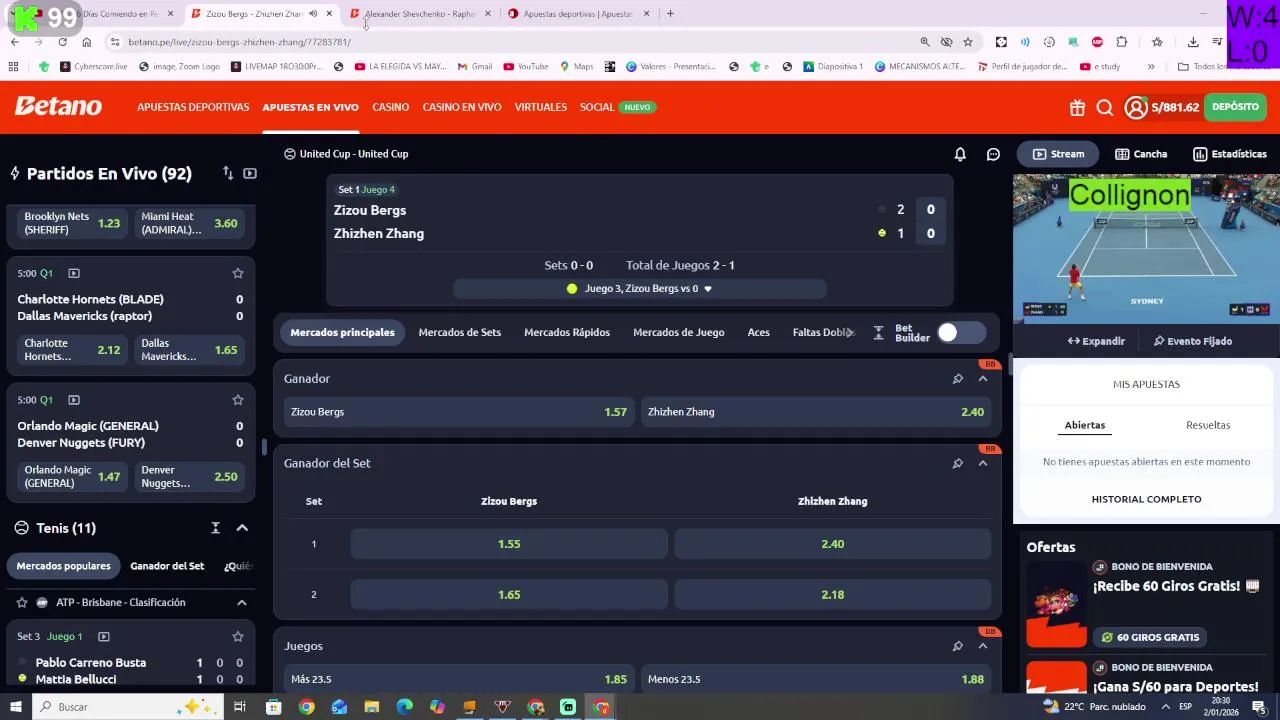Bet on Denver Nuggets at 2.50
Screen dimensions: 1280x720
[x=189, y=477]
